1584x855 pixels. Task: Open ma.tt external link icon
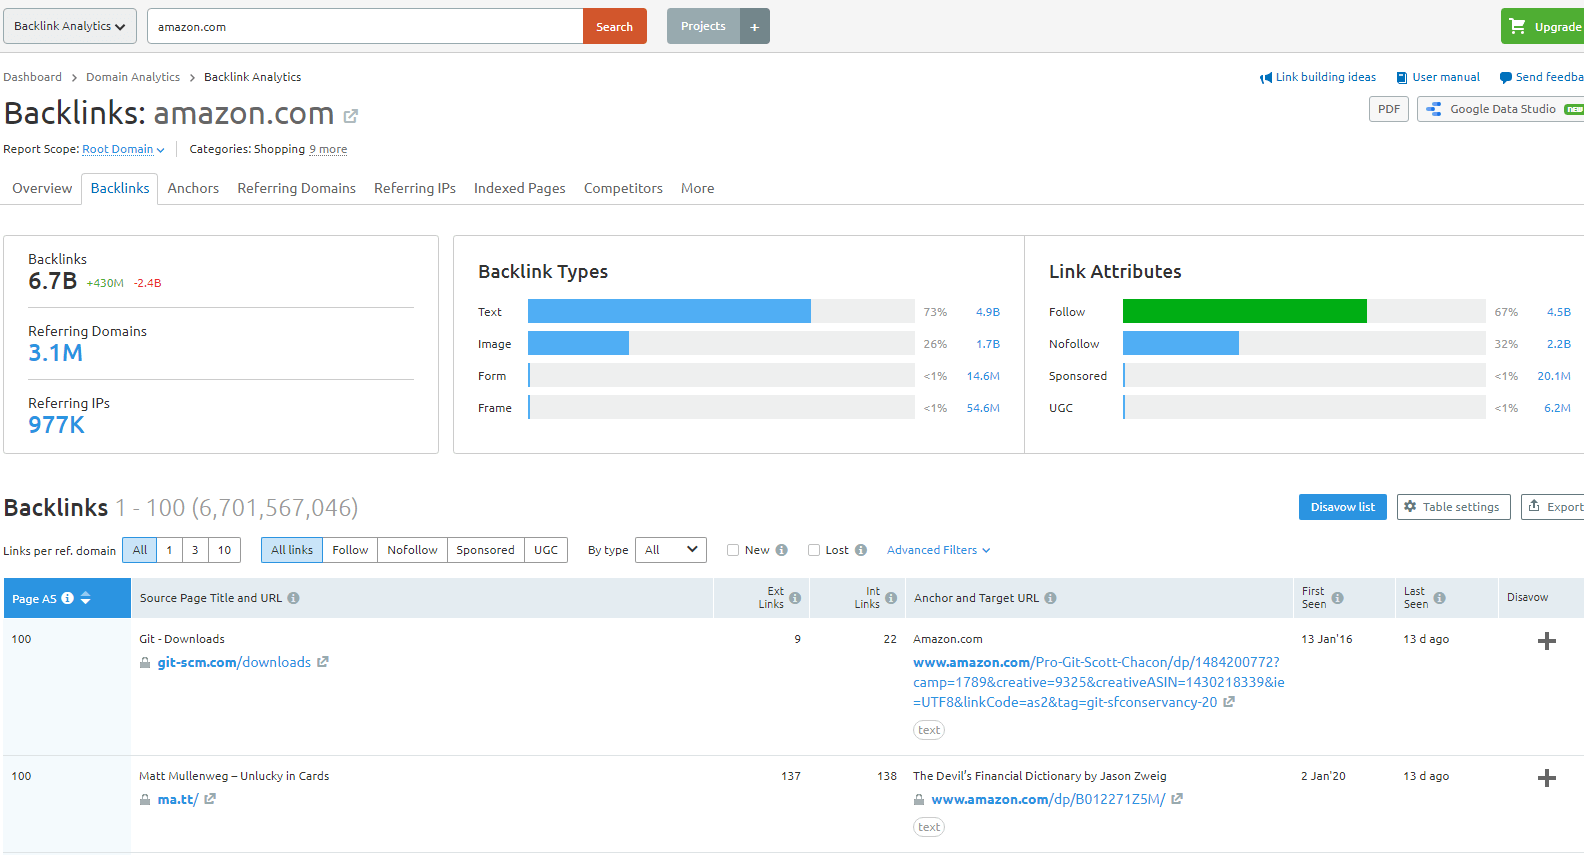click(x=210, y=799)
